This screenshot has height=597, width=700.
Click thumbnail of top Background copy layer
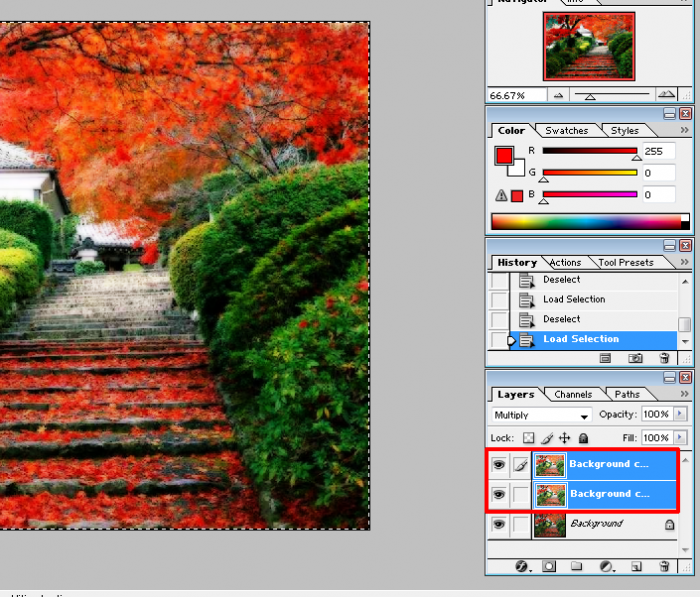click(550, 465)
